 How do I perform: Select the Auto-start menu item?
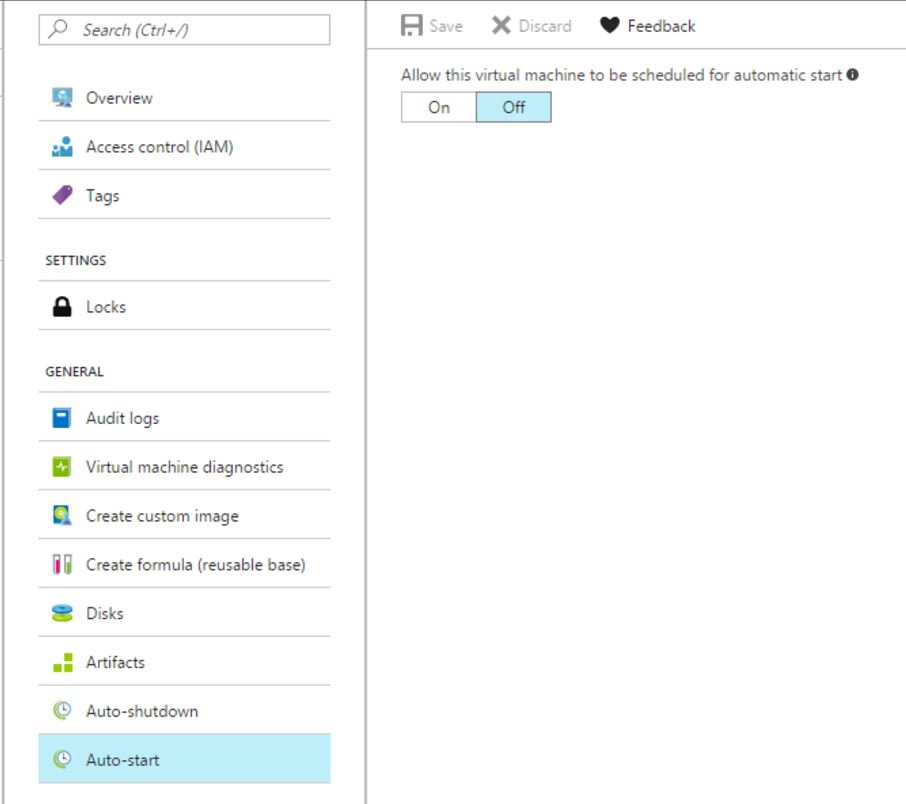click(x=122, y=760)
